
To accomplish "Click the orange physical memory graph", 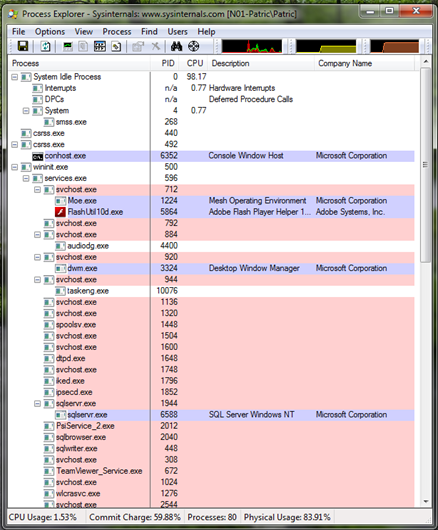I will [x=394, y=46].
